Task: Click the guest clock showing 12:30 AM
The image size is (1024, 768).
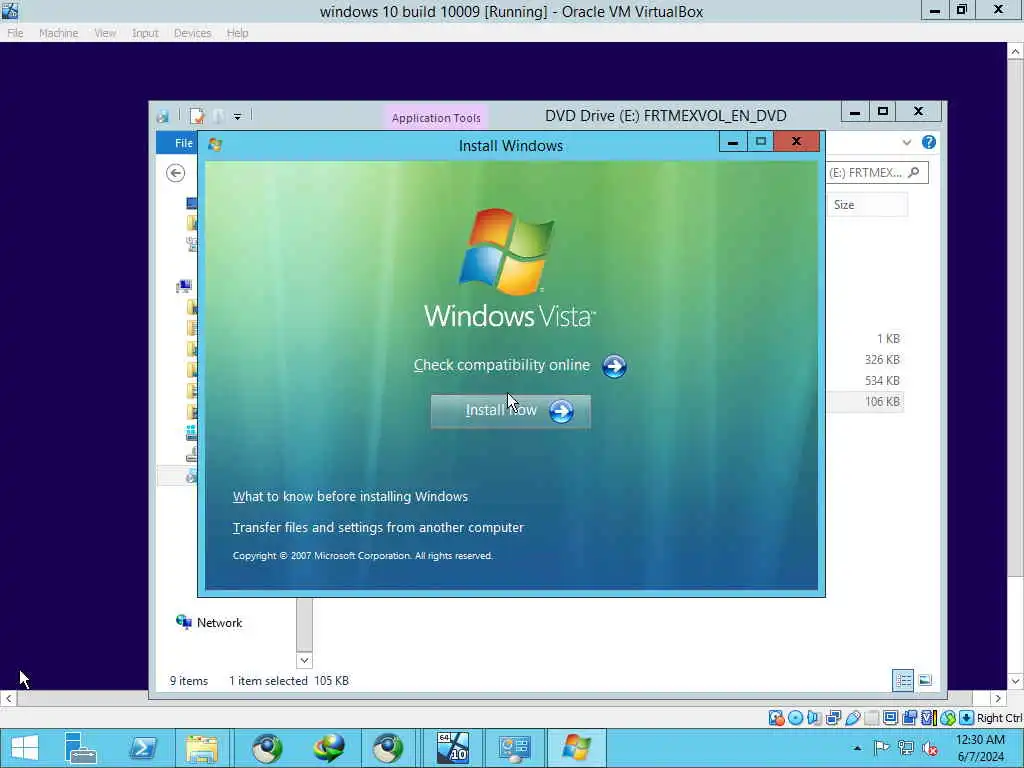Action: point(980,748)
